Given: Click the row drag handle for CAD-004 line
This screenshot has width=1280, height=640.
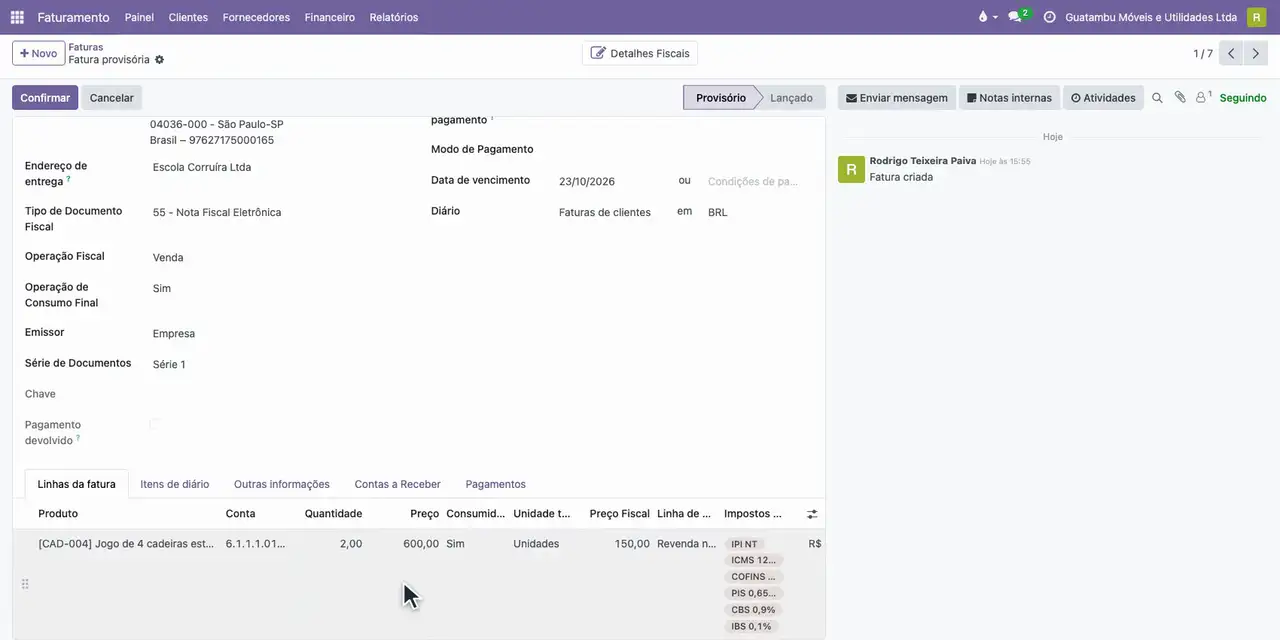Looking at the screenshot, I should point(25,584).
